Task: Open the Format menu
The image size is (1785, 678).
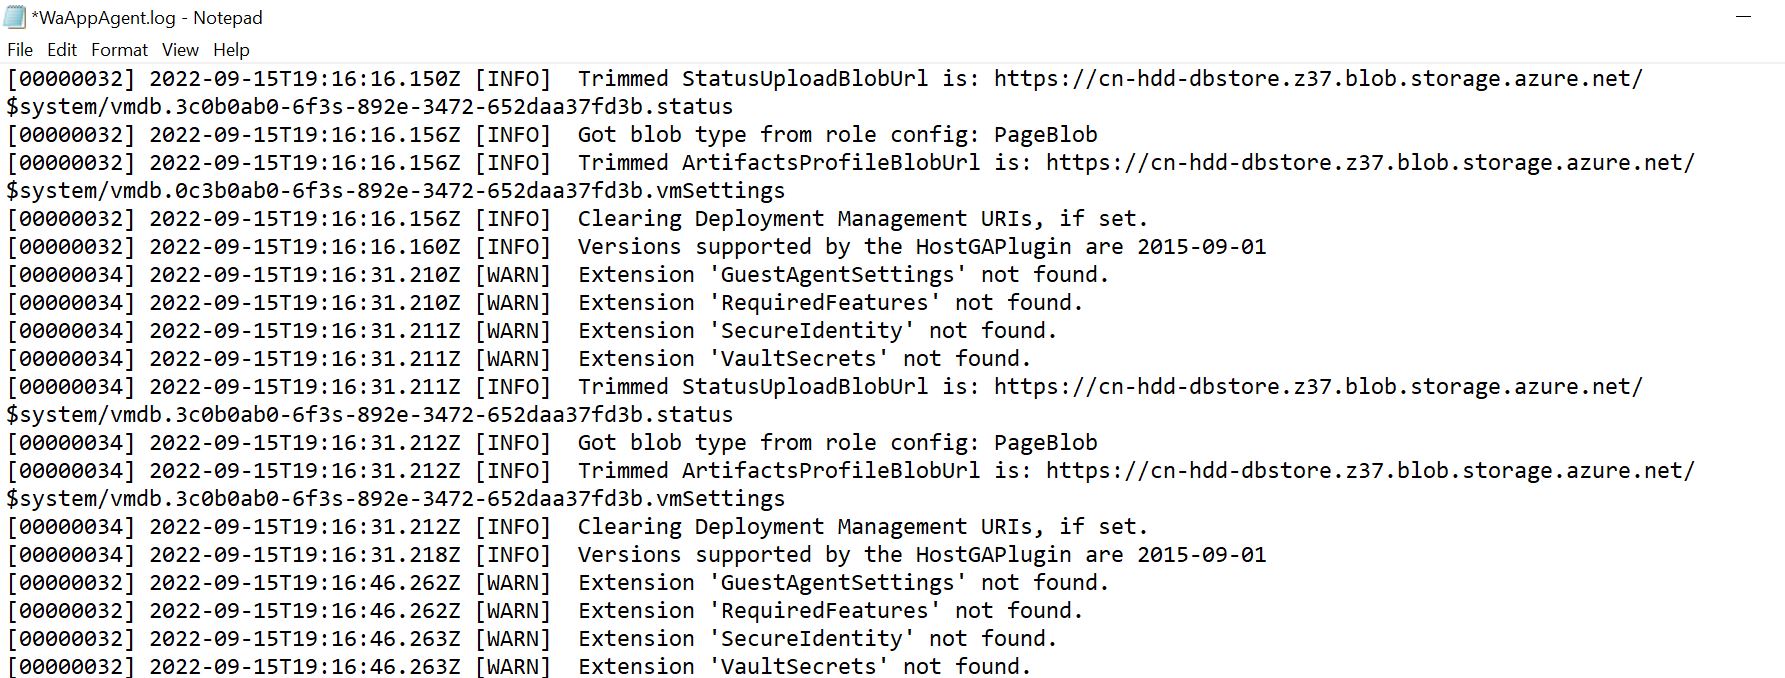Action: pyautogui.click(x=119, y=49)
